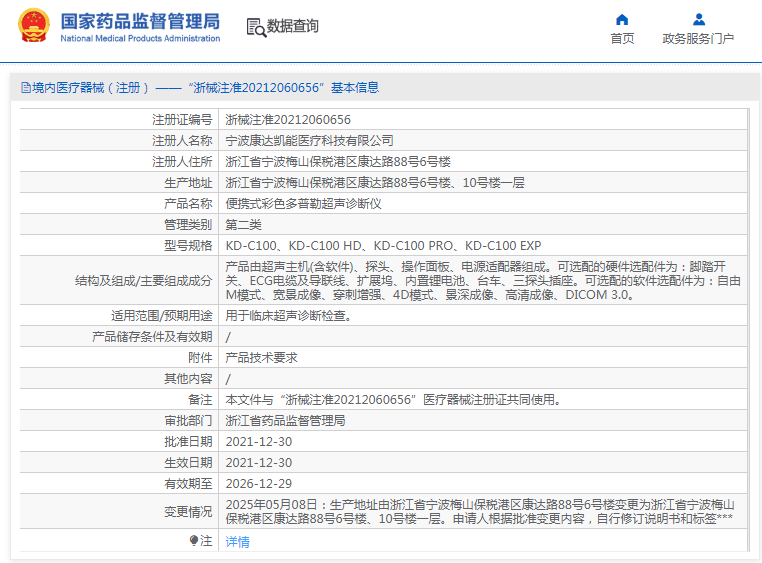Click 其他内容 label
This screenshot has height=563, width=762.
tap(188, 379)
